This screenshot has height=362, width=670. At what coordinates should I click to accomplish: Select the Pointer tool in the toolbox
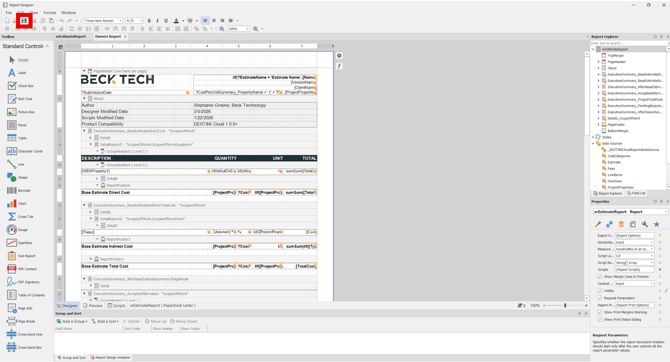(x=19, y=60)
